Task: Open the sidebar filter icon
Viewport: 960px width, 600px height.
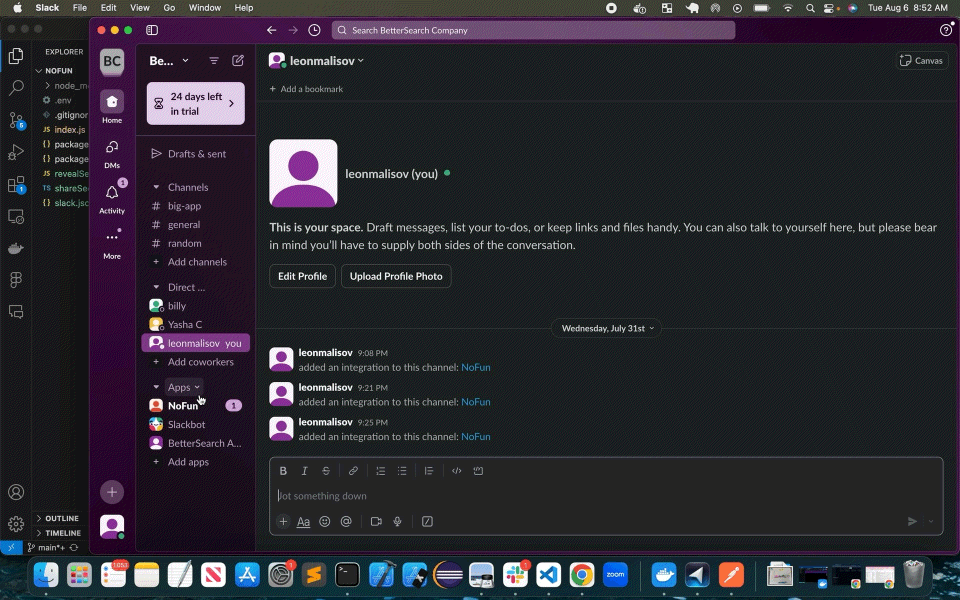Action: [x=214, y=61]
